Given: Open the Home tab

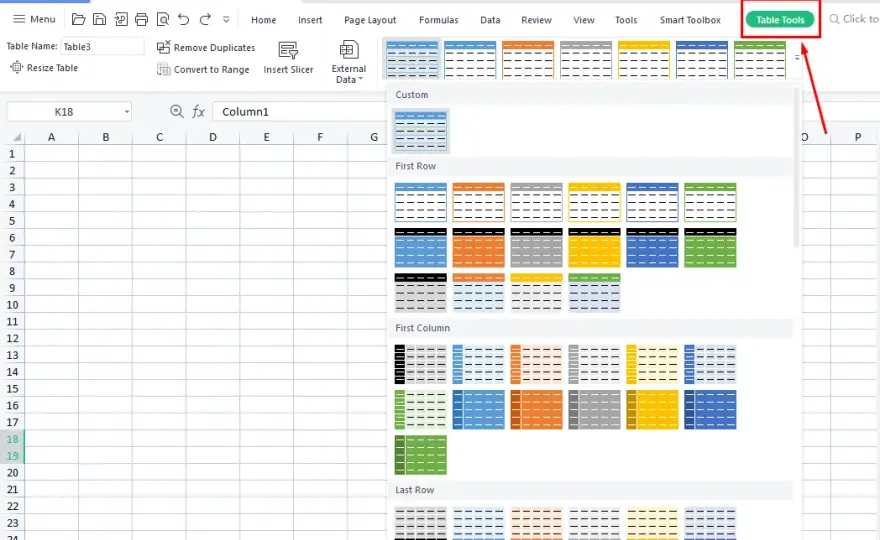Looking at the screenshot, I should pos(263,20).
